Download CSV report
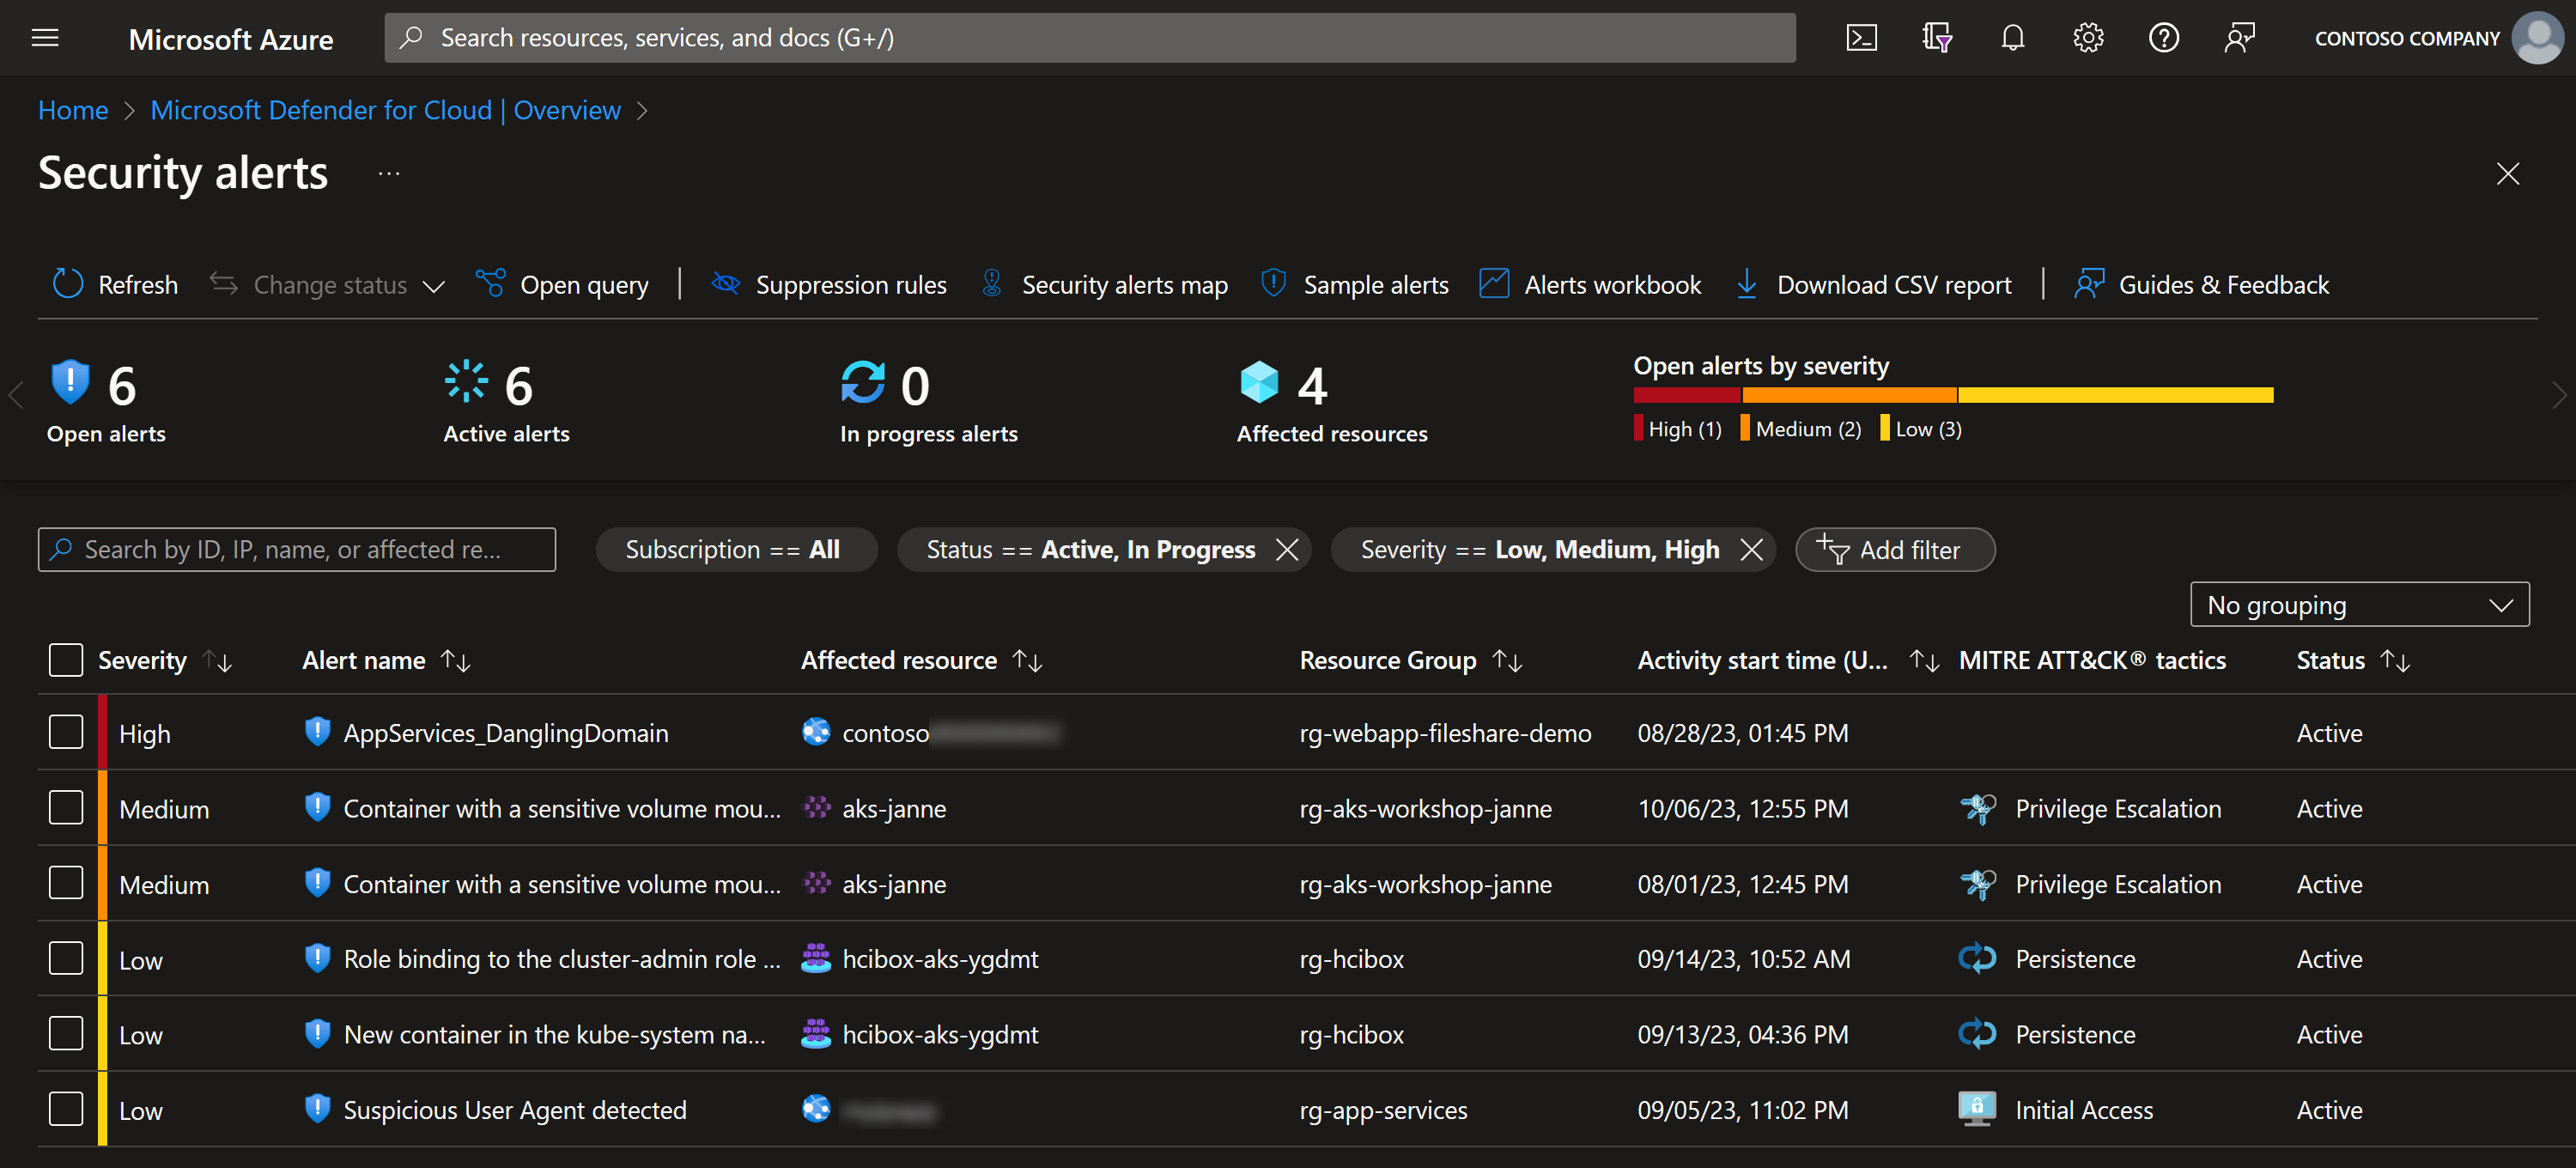 point(1873,284)
